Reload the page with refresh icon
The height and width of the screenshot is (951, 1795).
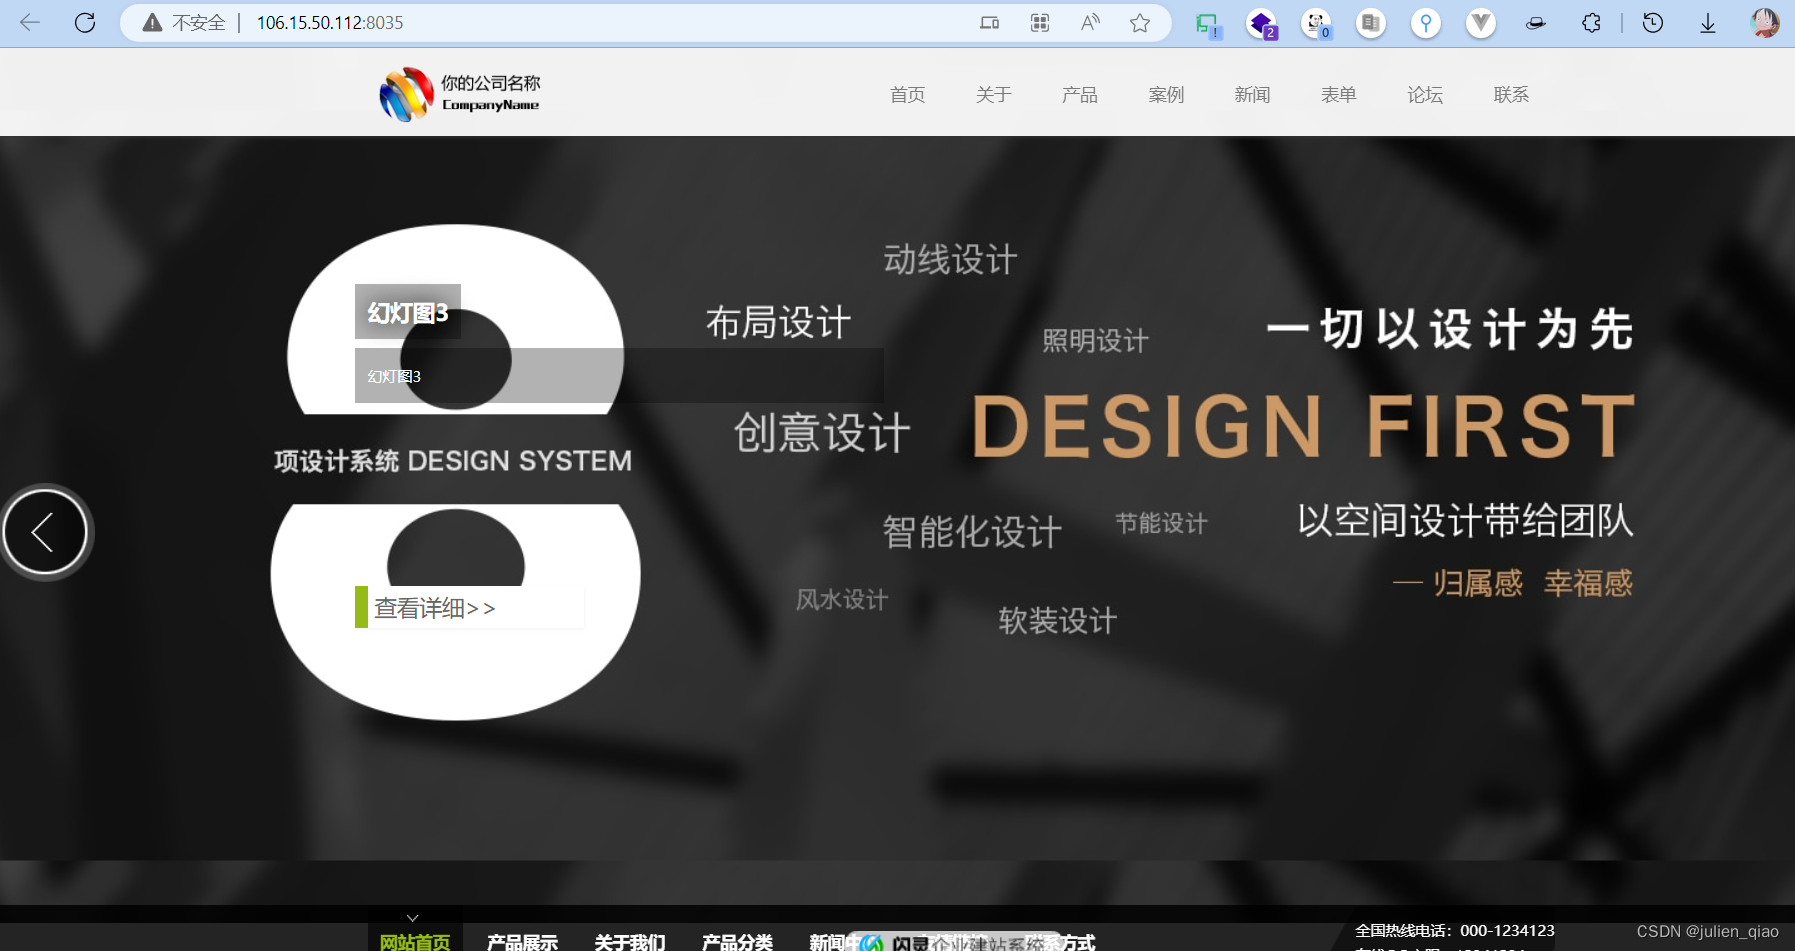tap(85, 22)
